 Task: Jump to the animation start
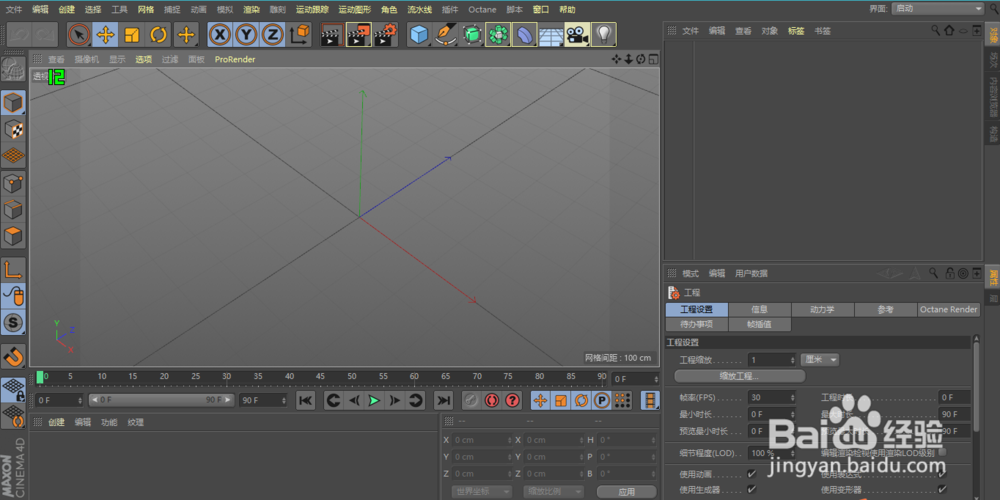click(305, 401)
